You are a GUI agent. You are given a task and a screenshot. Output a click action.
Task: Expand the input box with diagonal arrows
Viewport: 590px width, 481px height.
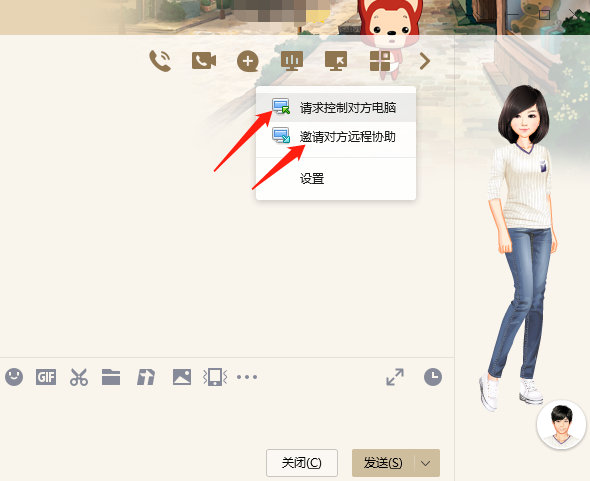[x=395, y=377]
